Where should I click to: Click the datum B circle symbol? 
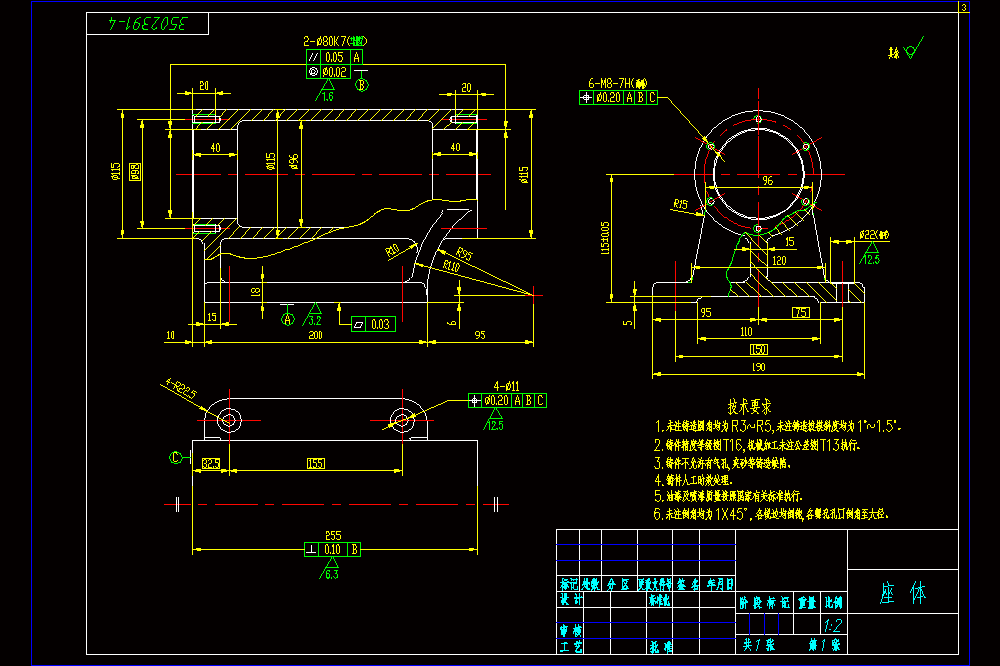pyautogui.click(x=362, y=84)
